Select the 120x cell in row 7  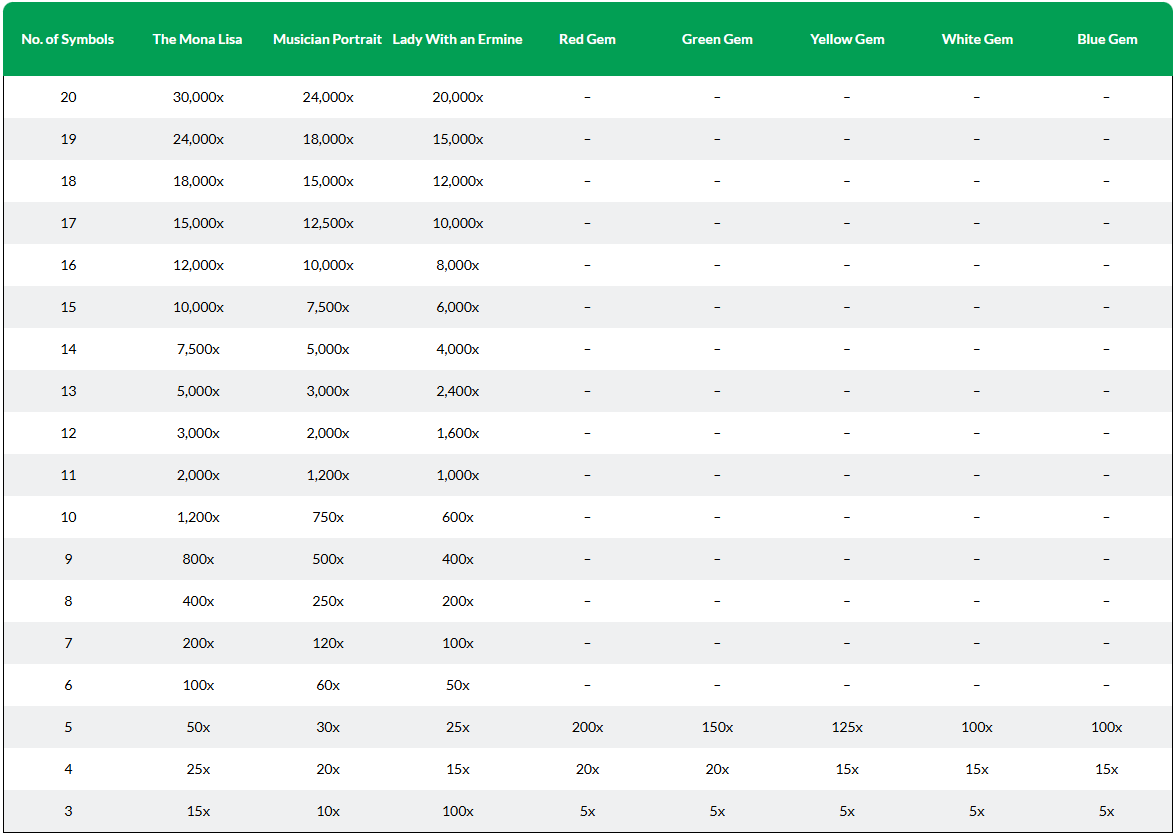[328, 644]
